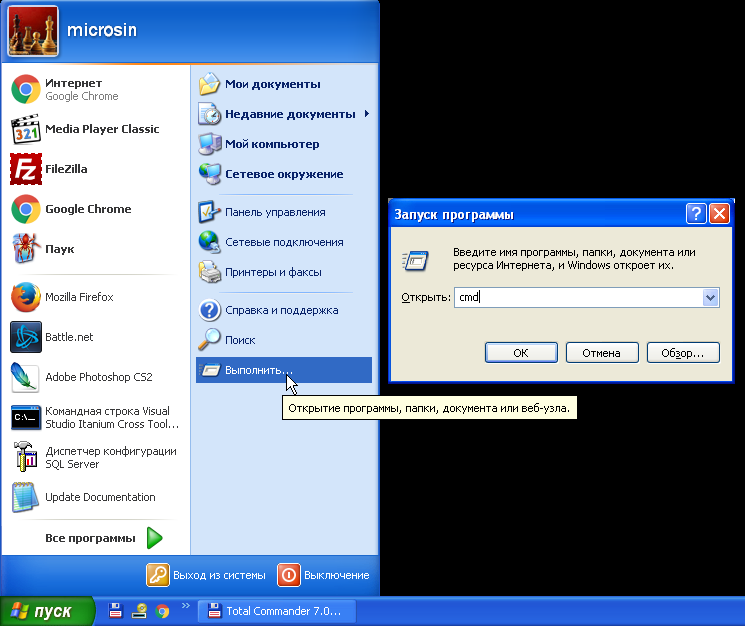The image size is (745, 626).
Task: Open Visual Studio Itanium command prompt icon
Action: click(26, 417)
